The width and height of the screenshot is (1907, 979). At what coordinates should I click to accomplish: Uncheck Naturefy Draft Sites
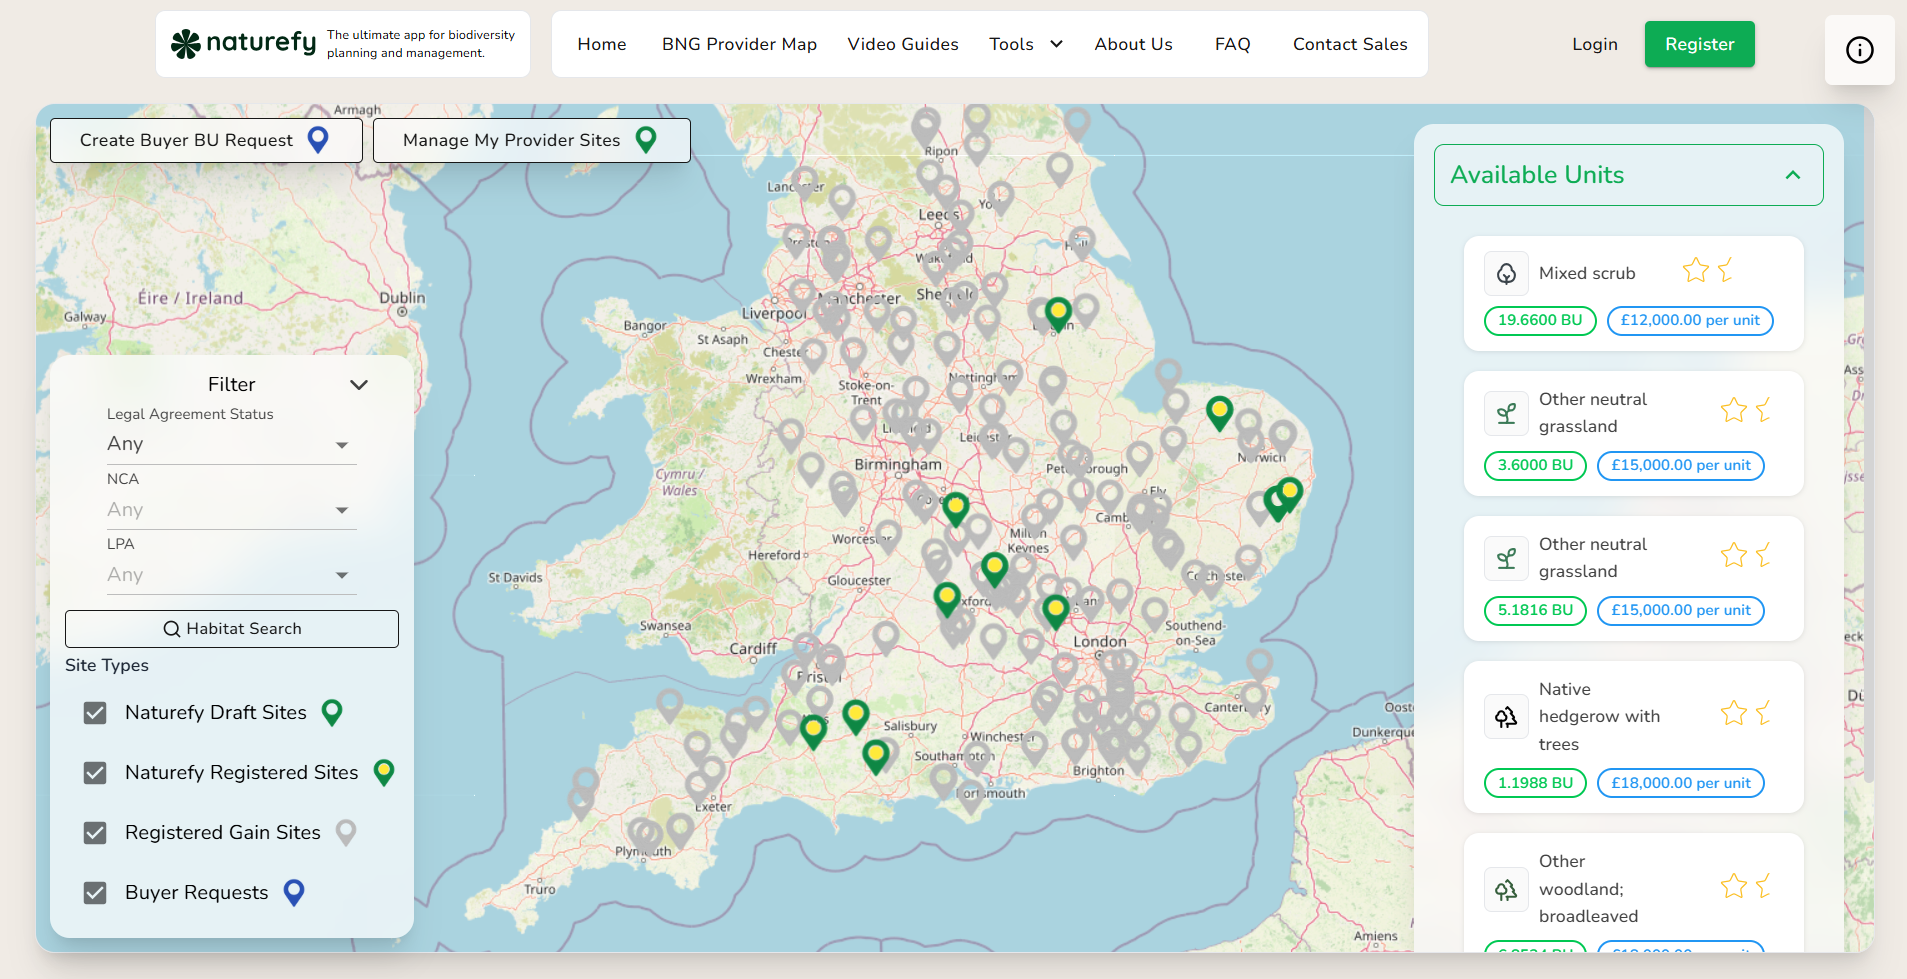95,713
